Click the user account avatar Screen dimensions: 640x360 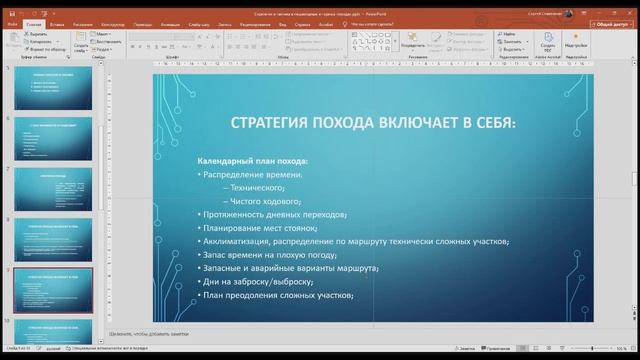click(568, 13)
